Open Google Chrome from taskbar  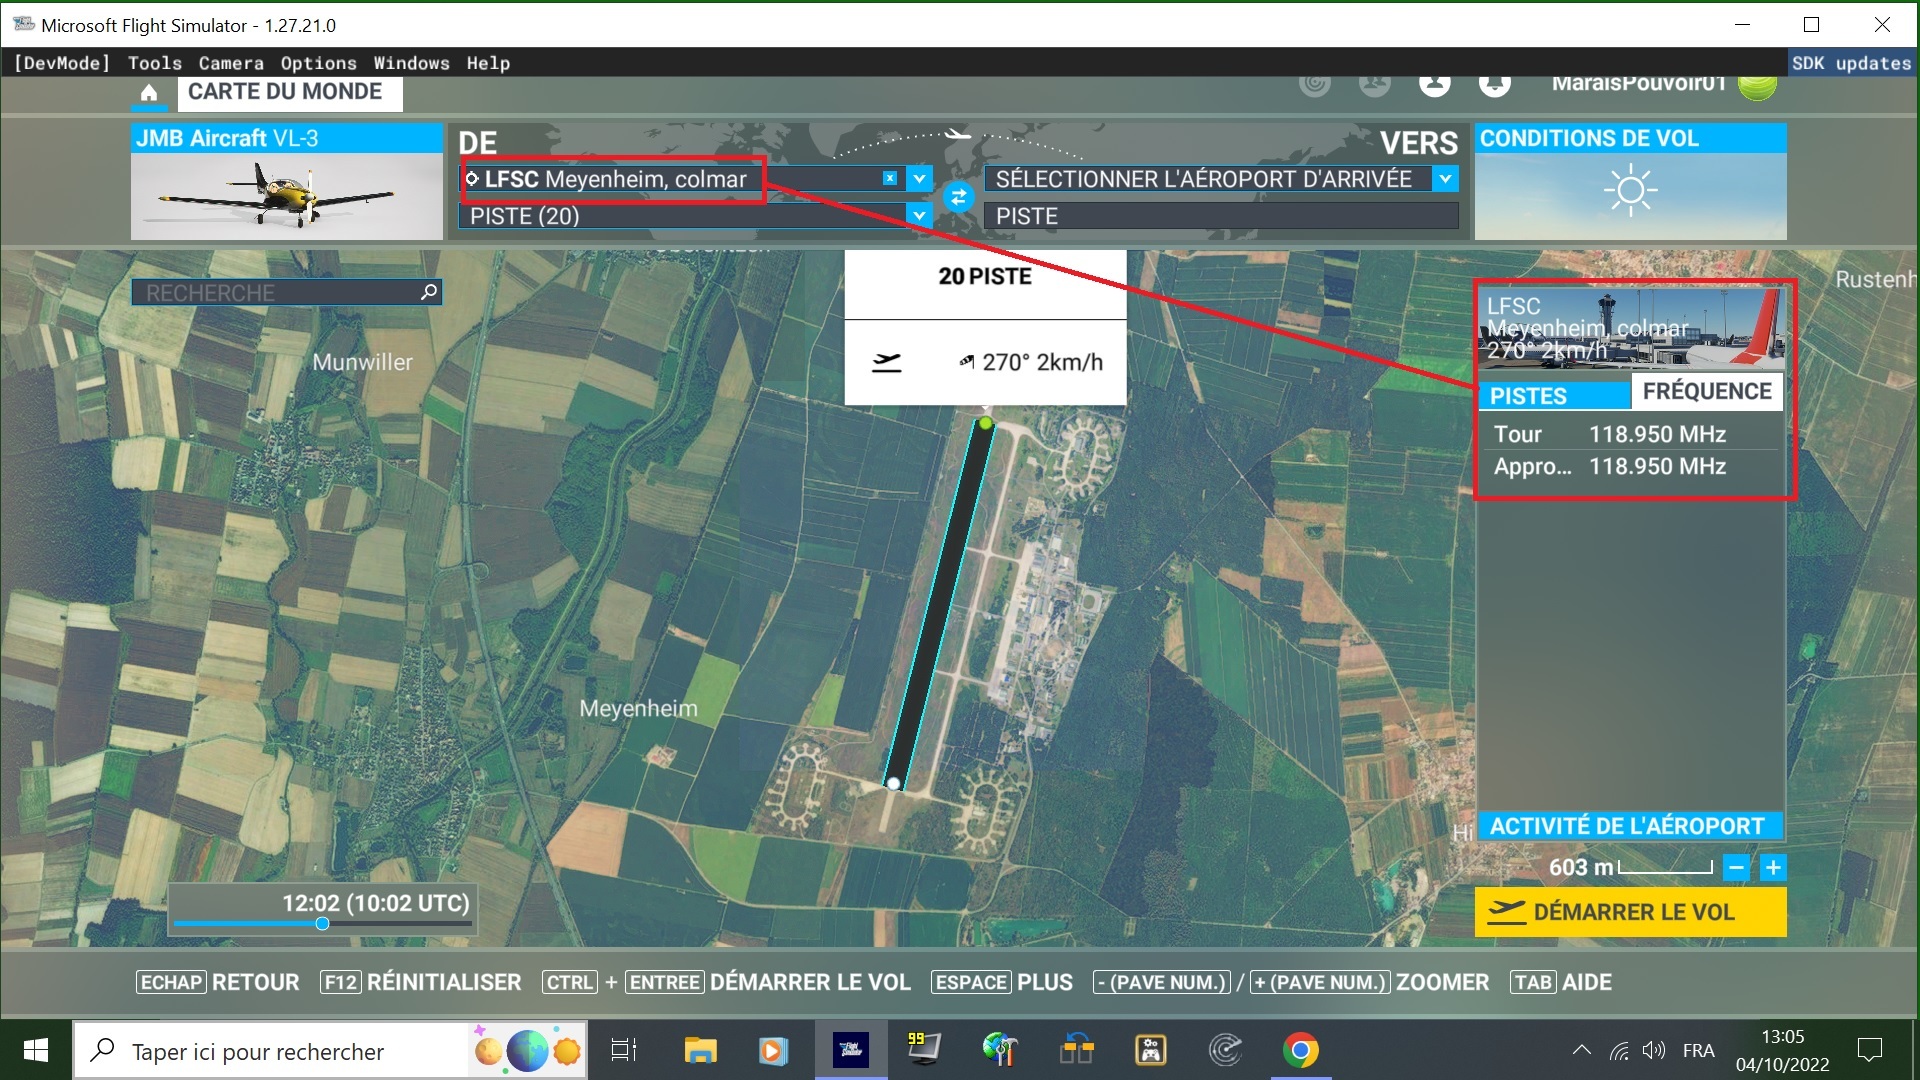pyautogui.click(x=1300, y=1050)
